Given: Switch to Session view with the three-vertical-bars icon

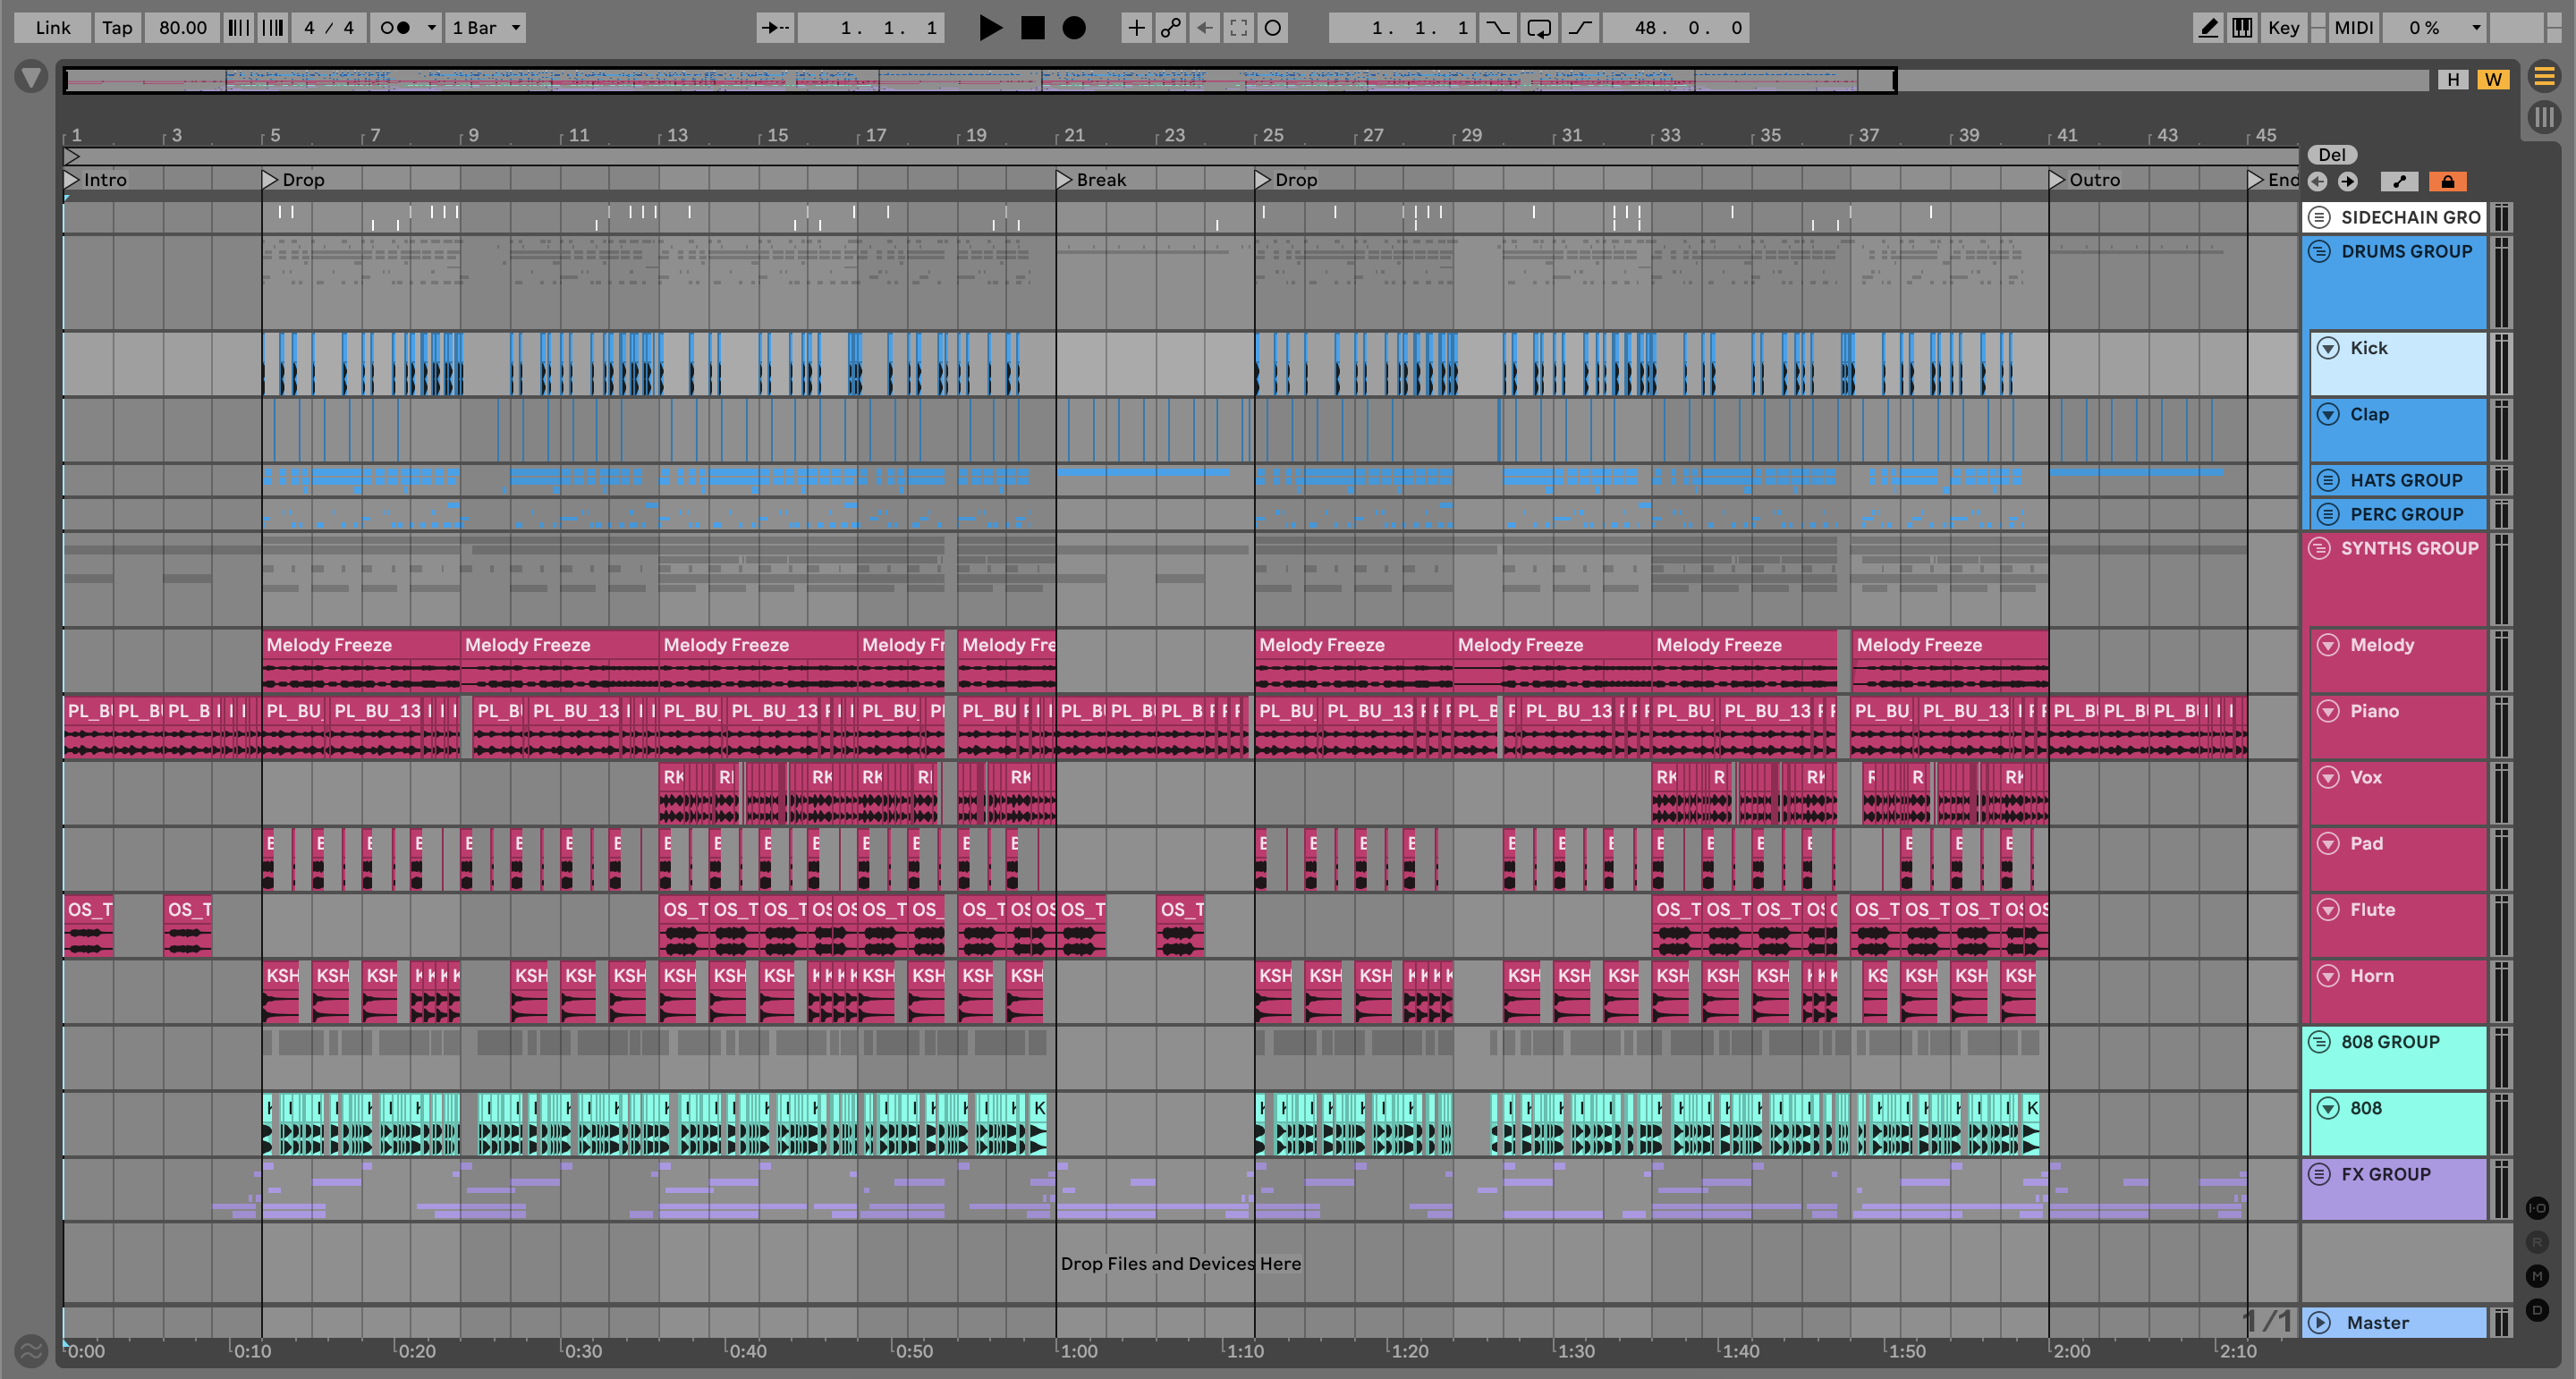Looking at the screenshot, I should [x=2544, y=117].
